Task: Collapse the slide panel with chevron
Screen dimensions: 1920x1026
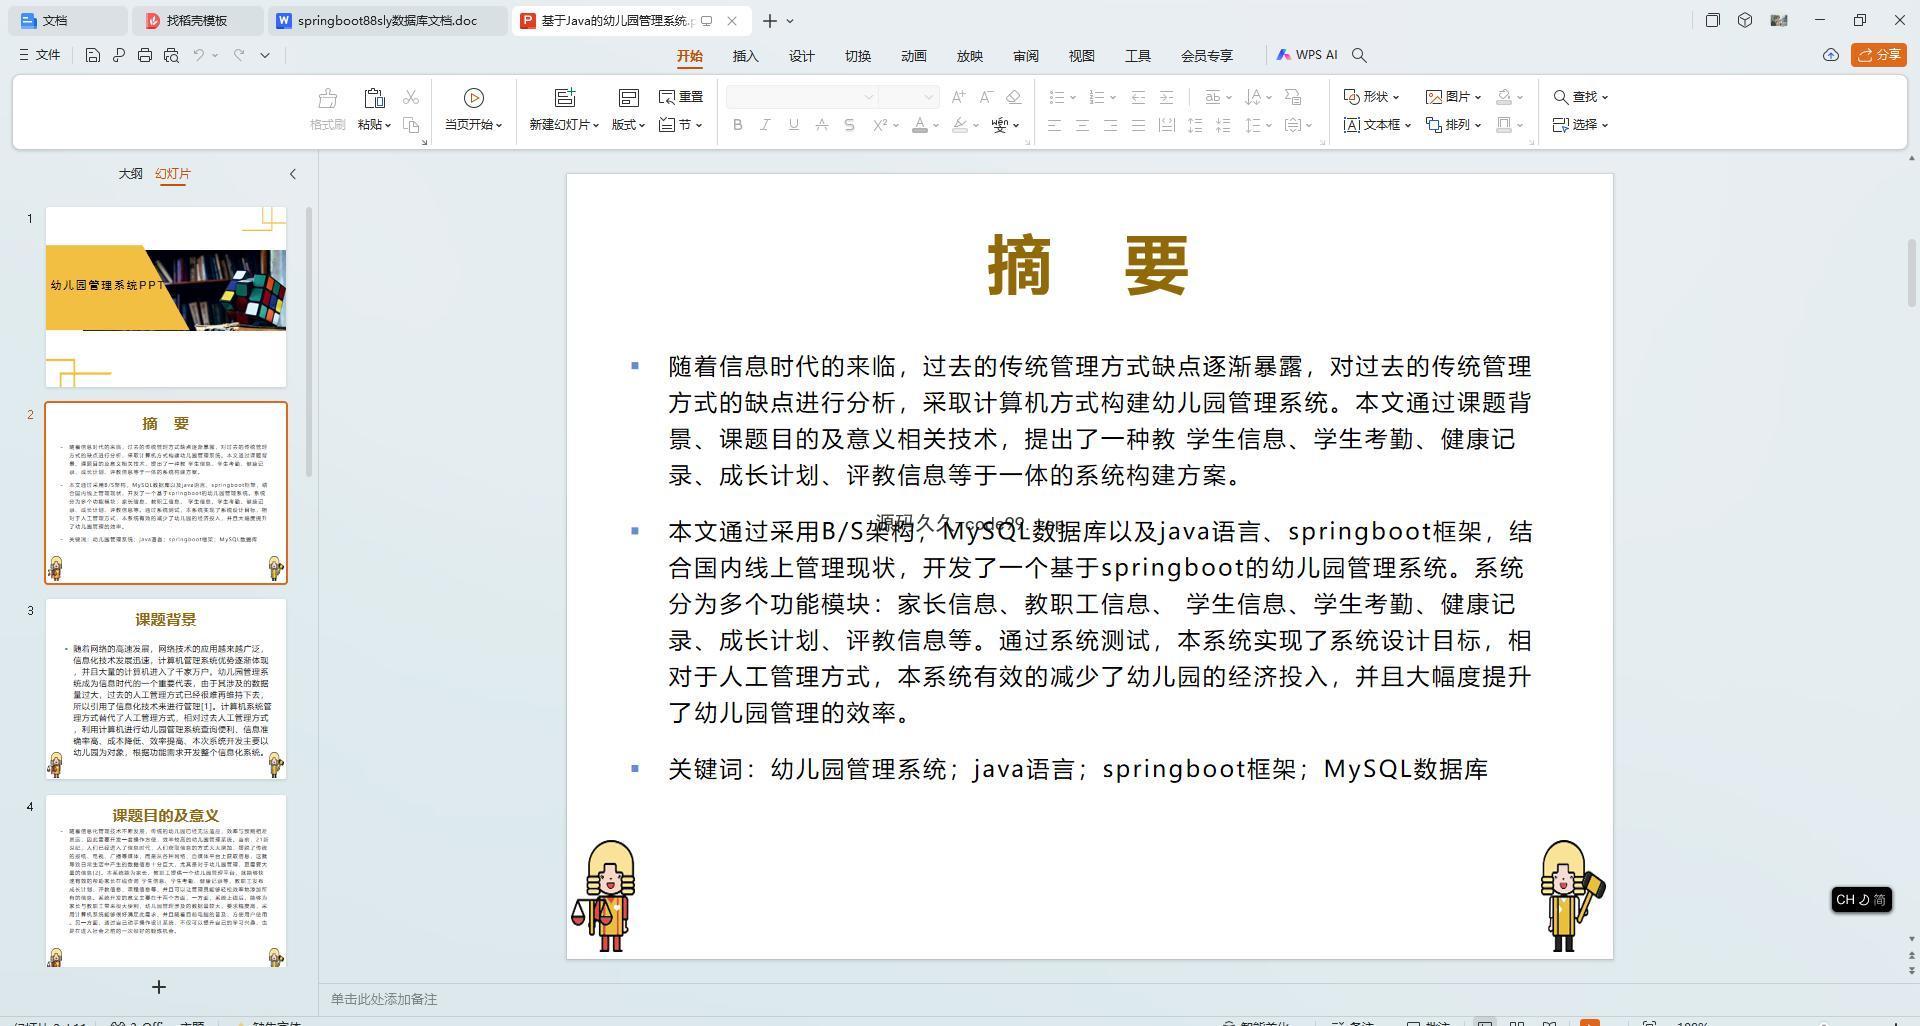Action: [293, 174]
